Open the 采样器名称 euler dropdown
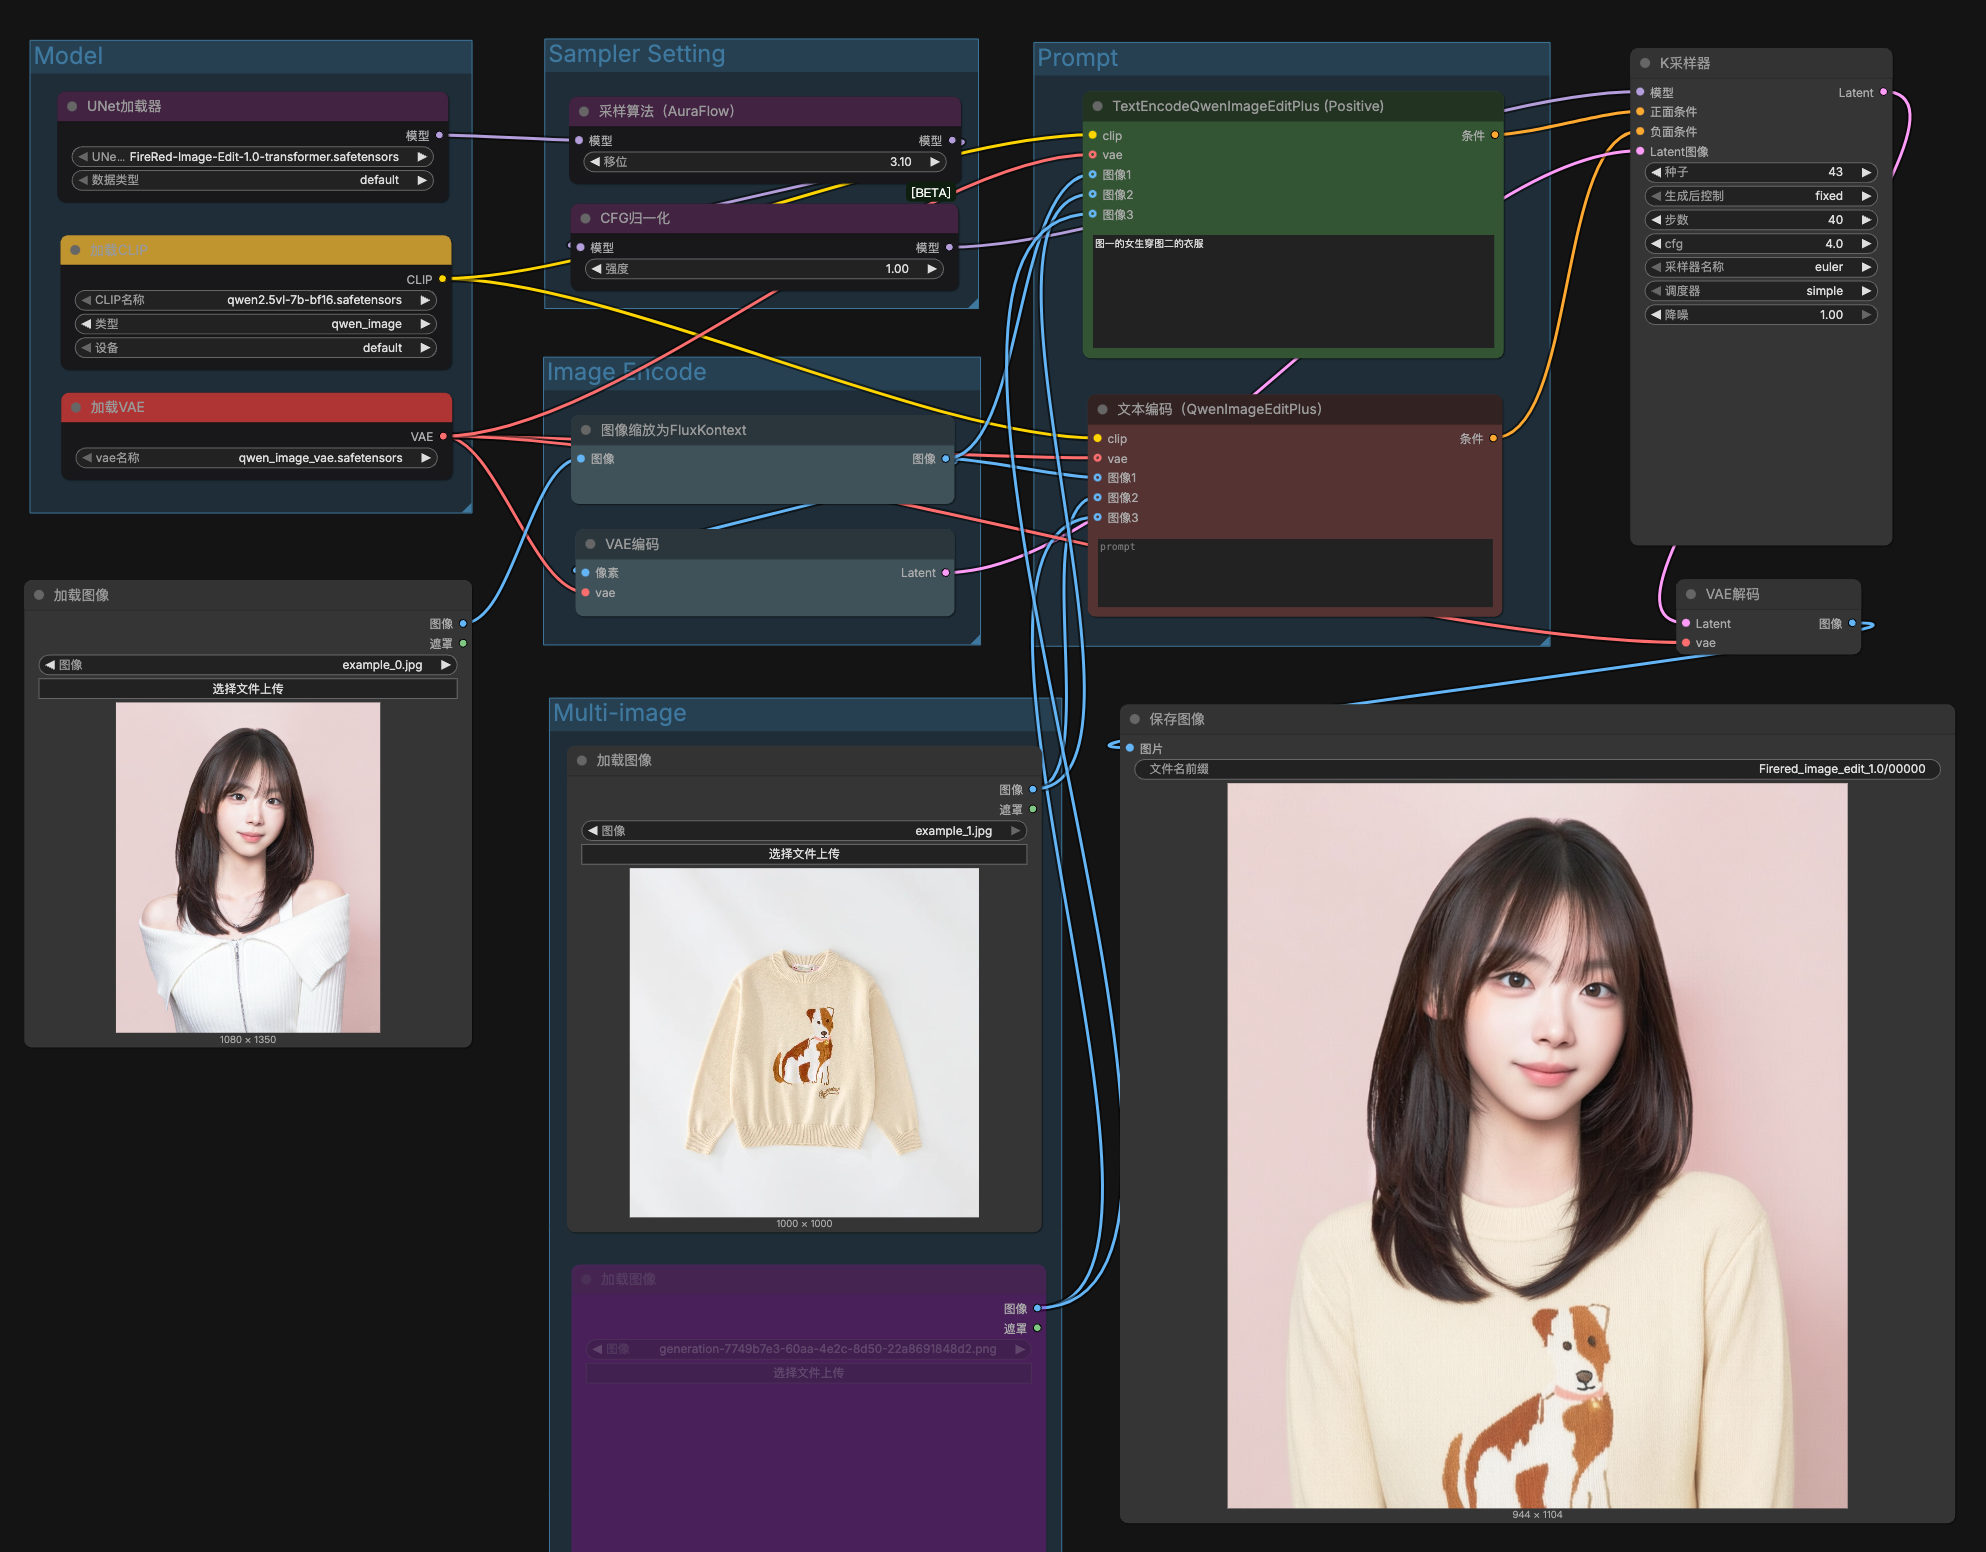1986x1552 pixels. tap(1760, 267)
